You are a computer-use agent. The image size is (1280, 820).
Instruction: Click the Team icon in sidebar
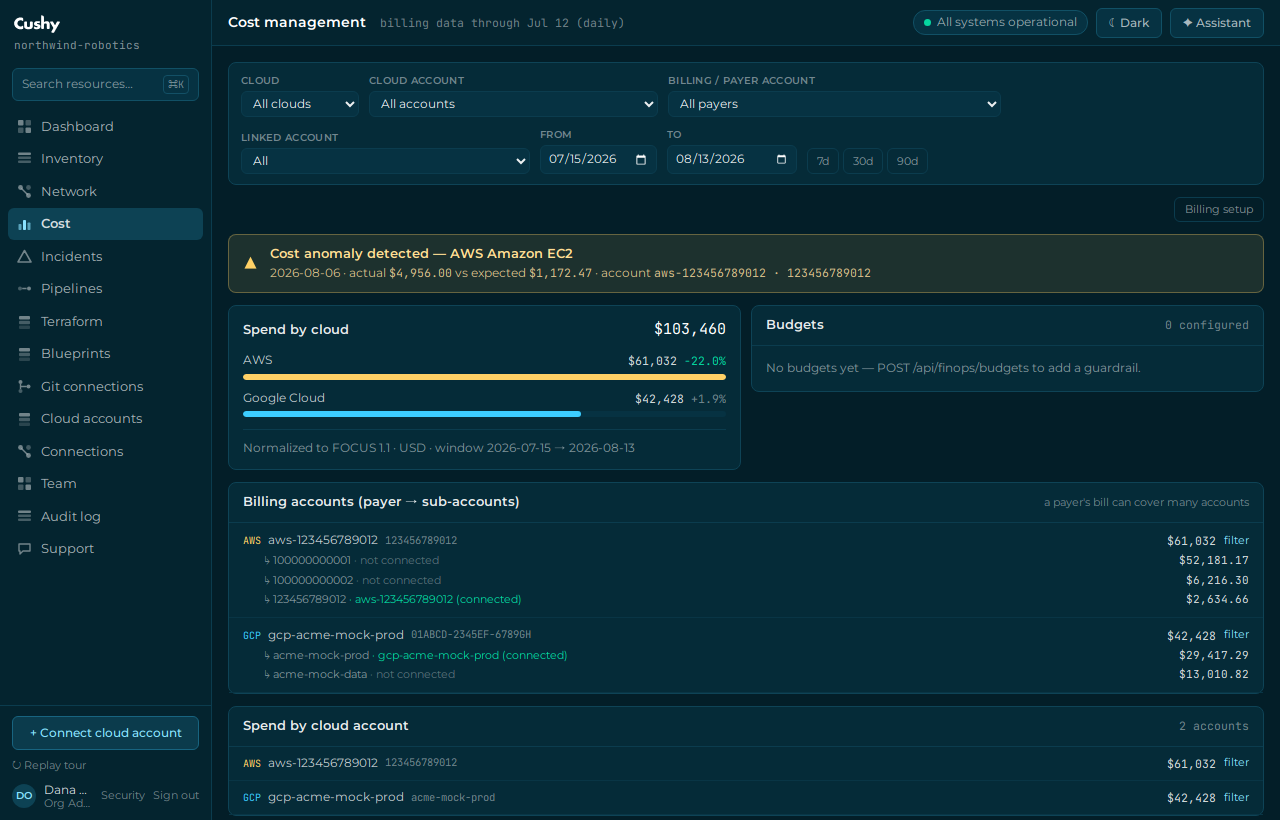pyautogui.click(x=25, y=483)
